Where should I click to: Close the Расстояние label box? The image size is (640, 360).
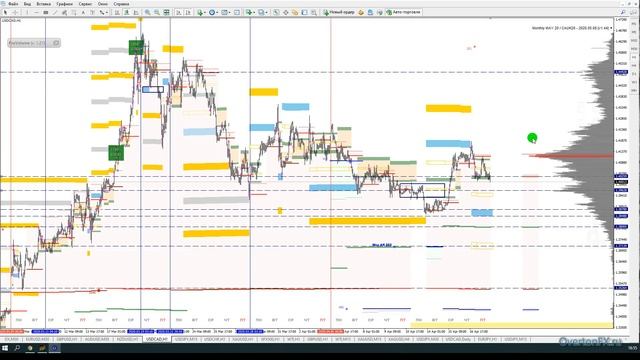pos(56,43)
